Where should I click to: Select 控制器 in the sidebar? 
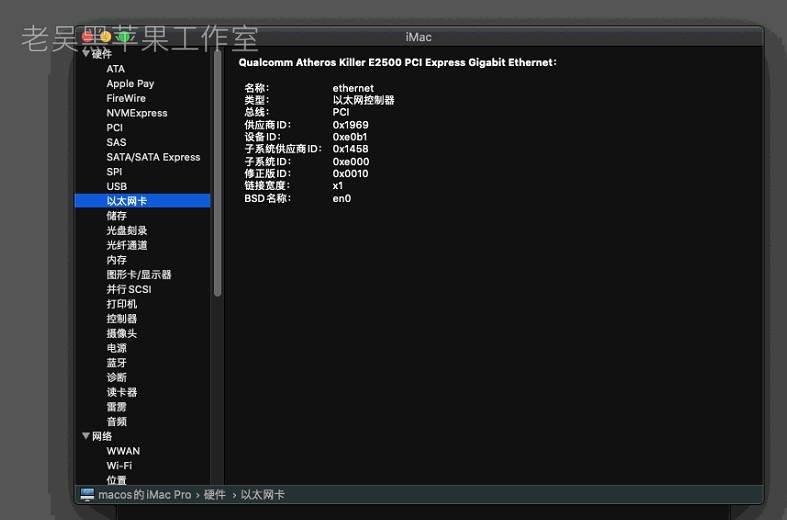click(121, 318)
